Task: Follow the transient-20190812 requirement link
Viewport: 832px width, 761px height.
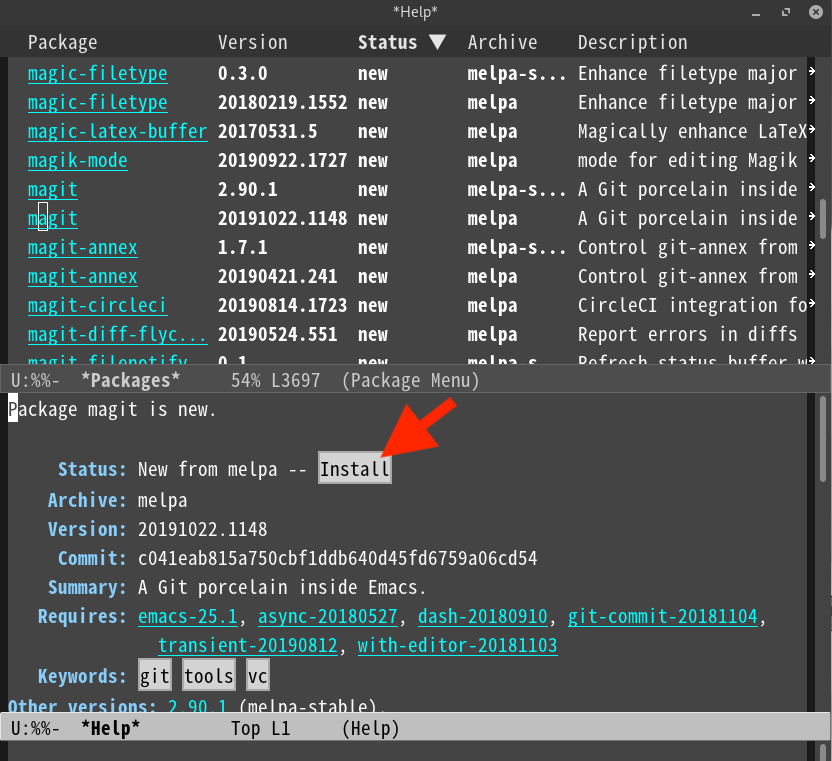Action: (x=248, y=646)
